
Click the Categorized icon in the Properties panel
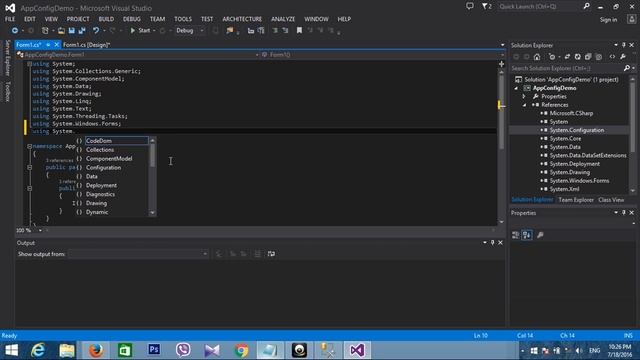516,235
